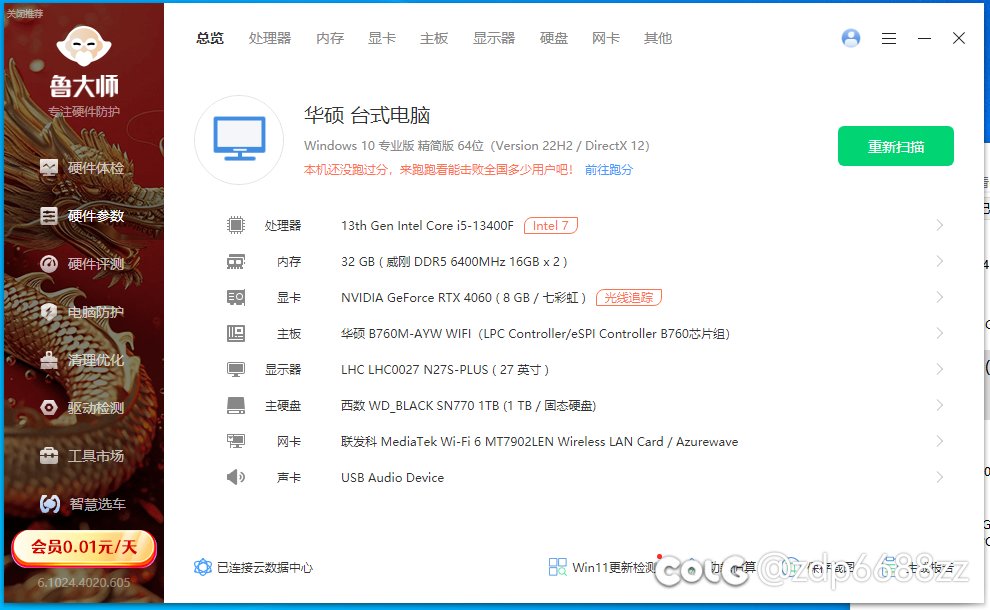Screen dimensions: 990x610
Task: Click the 西数 WD_BLACK SN770 1TB text
Action: tap(468, 405)
